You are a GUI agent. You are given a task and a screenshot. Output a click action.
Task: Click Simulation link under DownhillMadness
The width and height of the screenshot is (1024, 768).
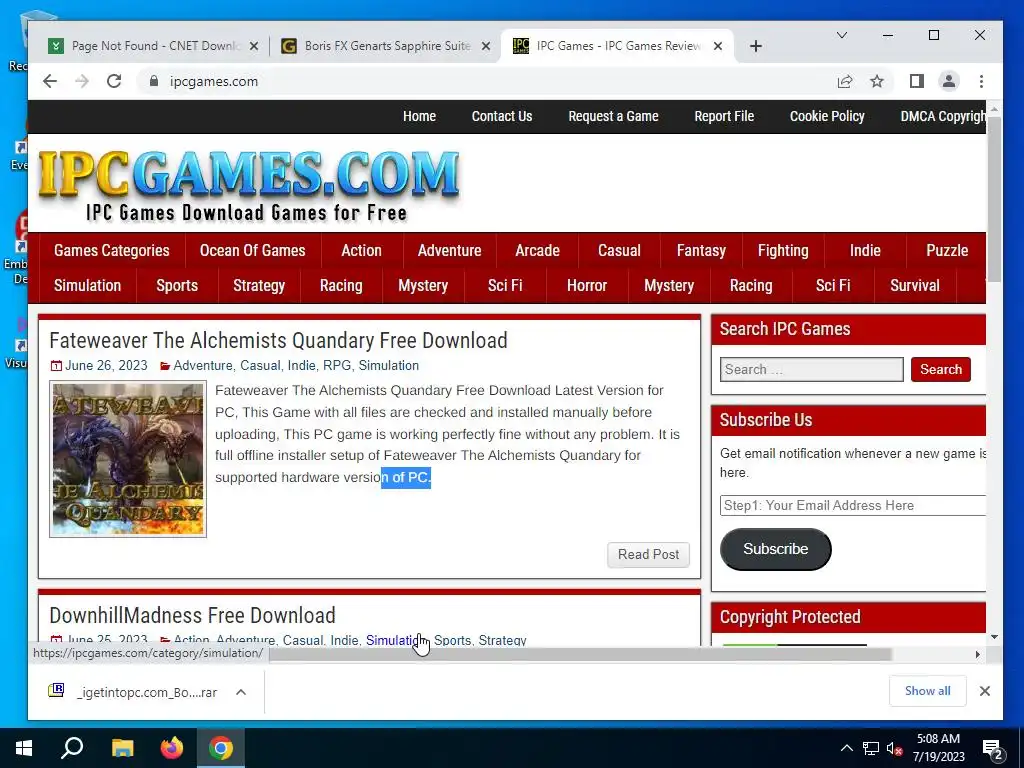pos(394,640)
